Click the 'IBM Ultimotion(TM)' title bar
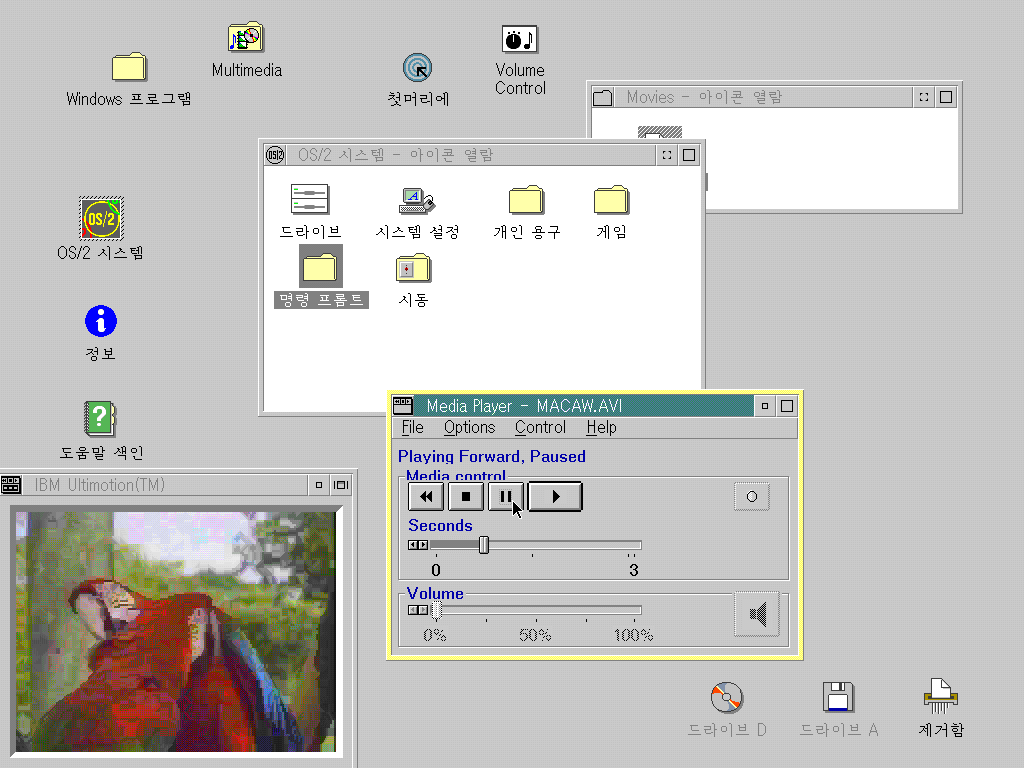This screenshot has height=768, width=1024. pos(165,485)
